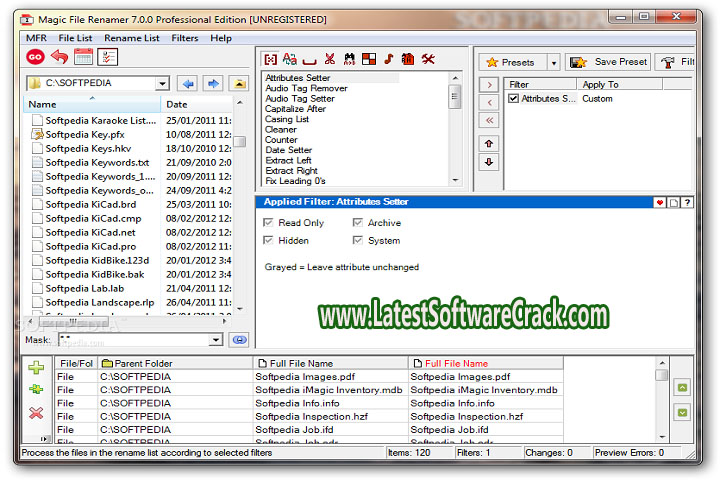Screen dimensions: 720x480
Task: Remove item with the red X icon
Action: click(x=36, y=413)
